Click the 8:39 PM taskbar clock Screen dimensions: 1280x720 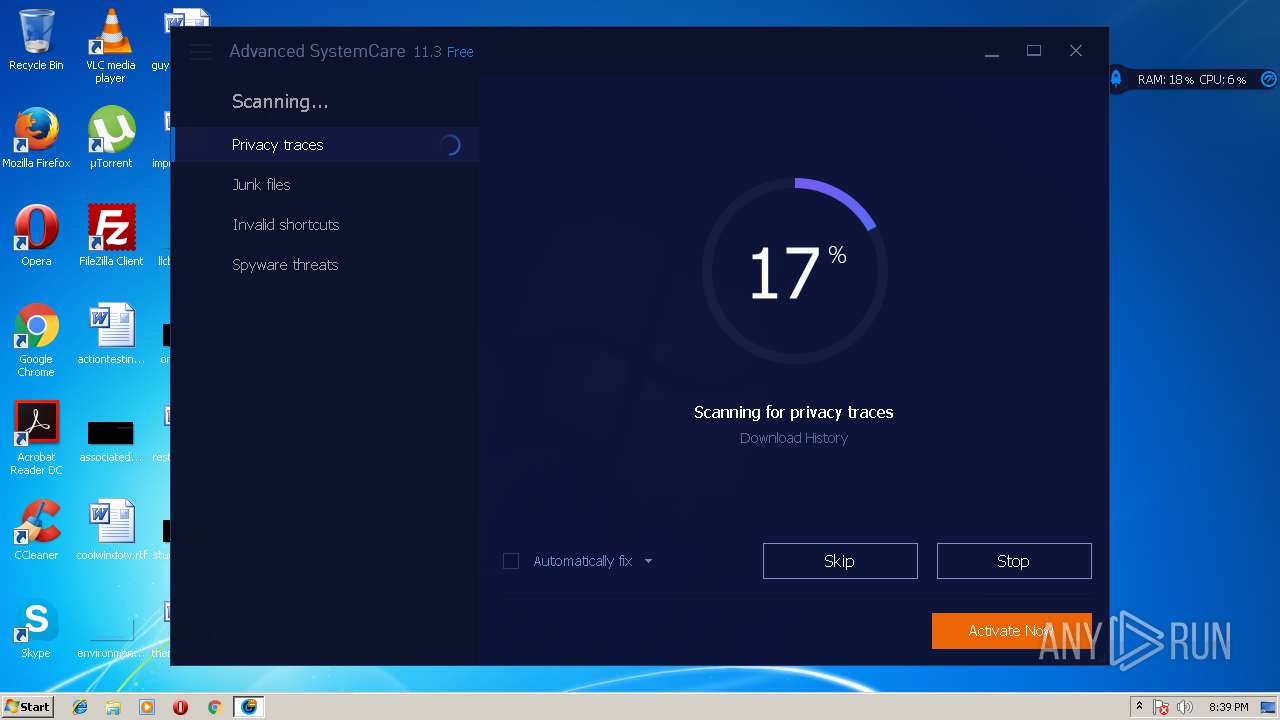point(1228,707)
